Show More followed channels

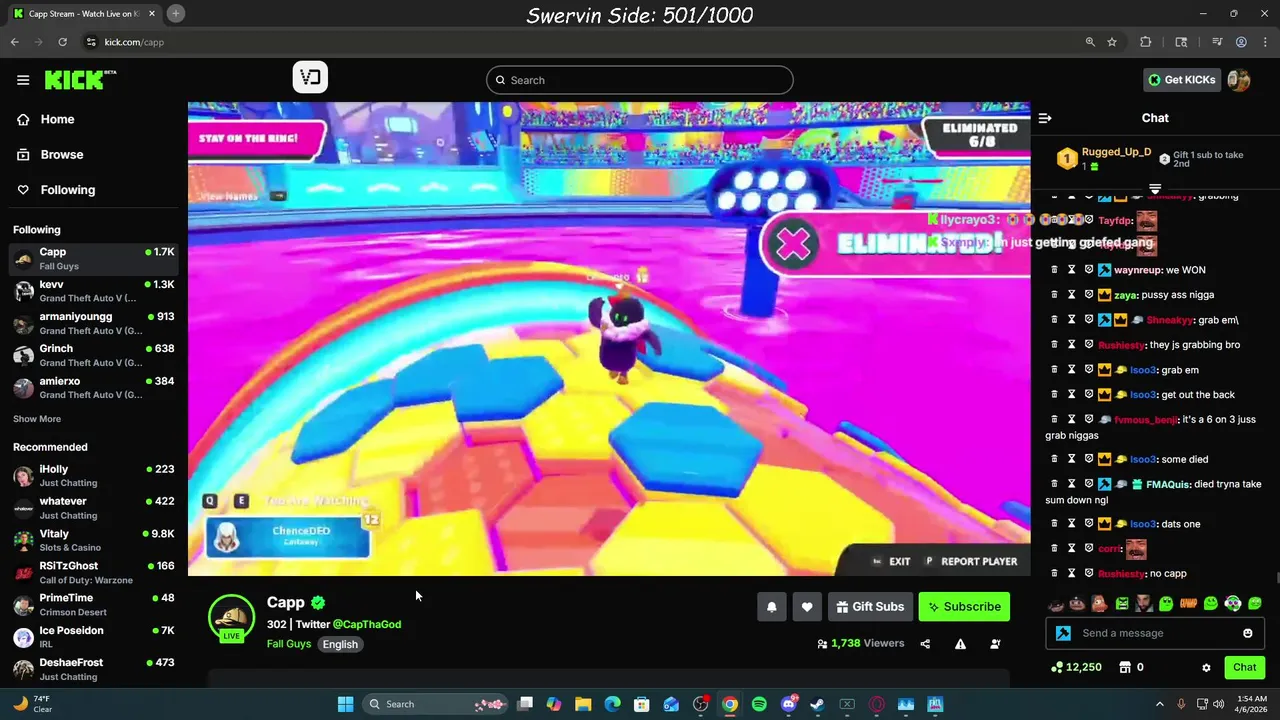pos(37,419)
